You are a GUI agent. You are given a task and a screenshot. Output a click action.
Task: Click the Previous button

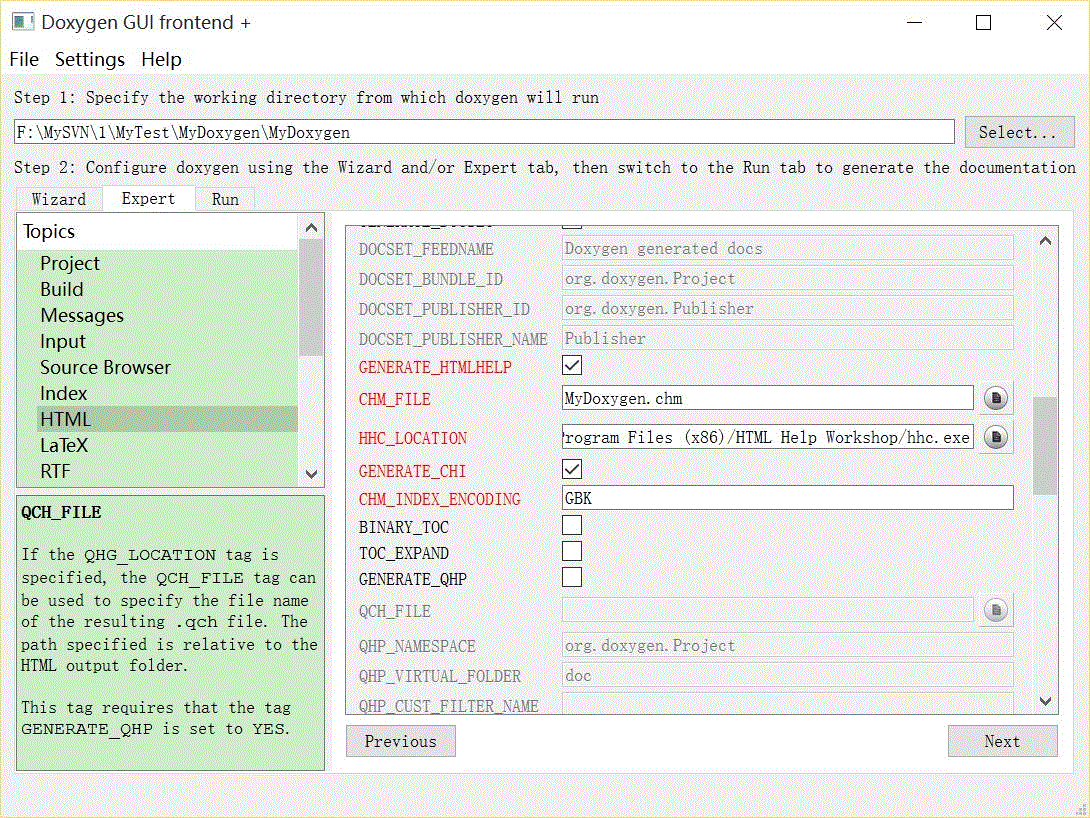(x=400, y=742)
